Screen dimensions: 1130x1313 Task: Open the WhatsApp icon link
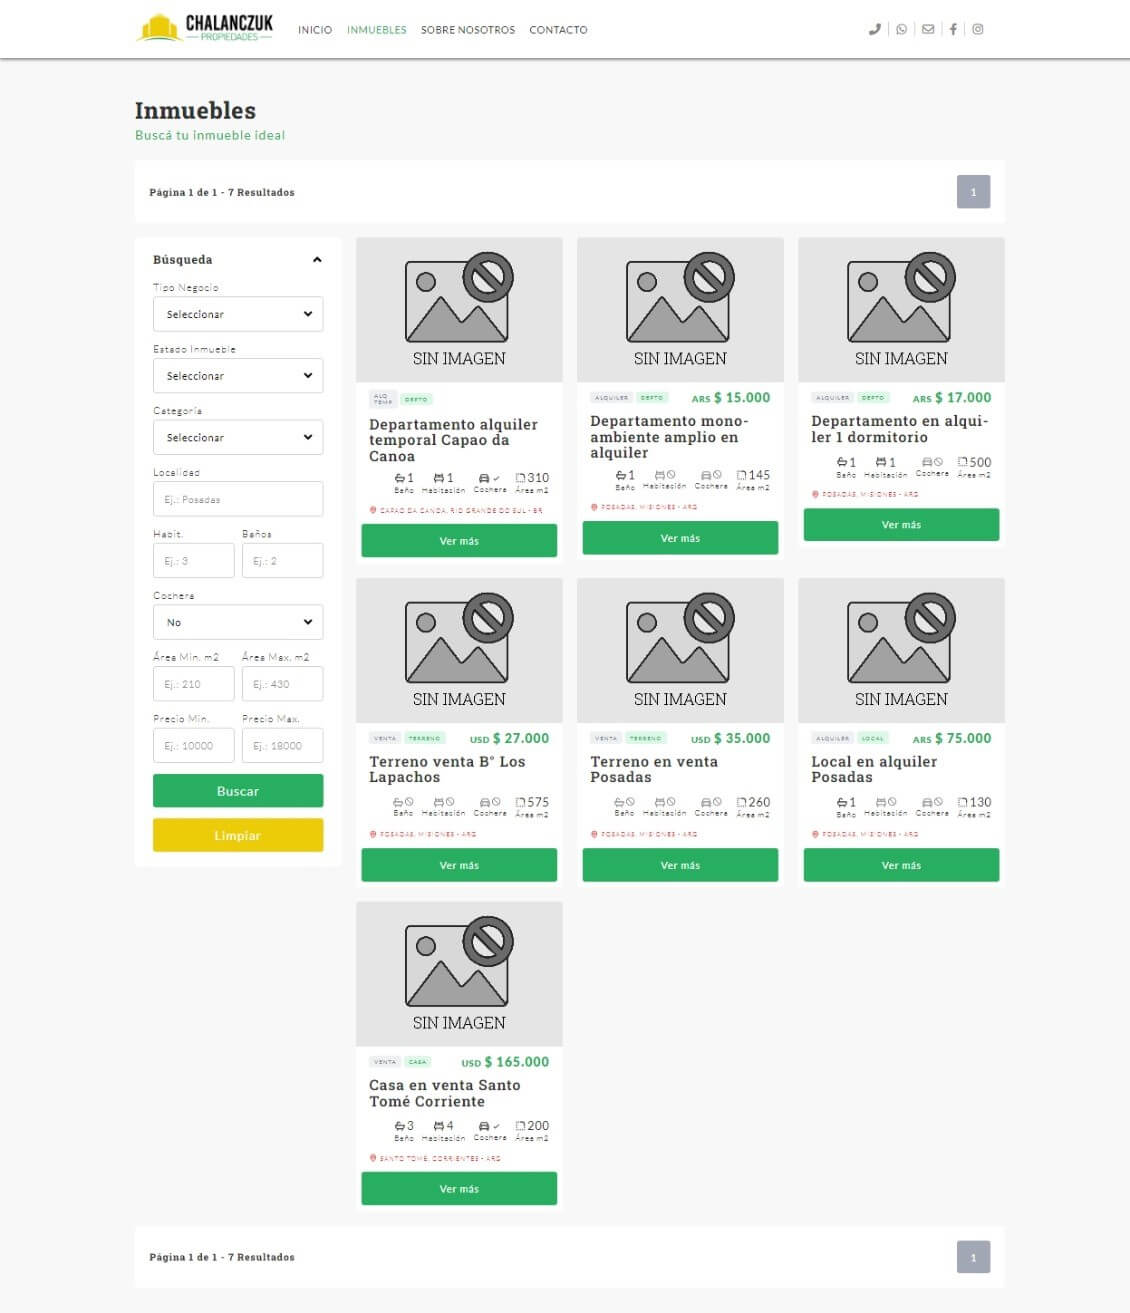[901, 29]
